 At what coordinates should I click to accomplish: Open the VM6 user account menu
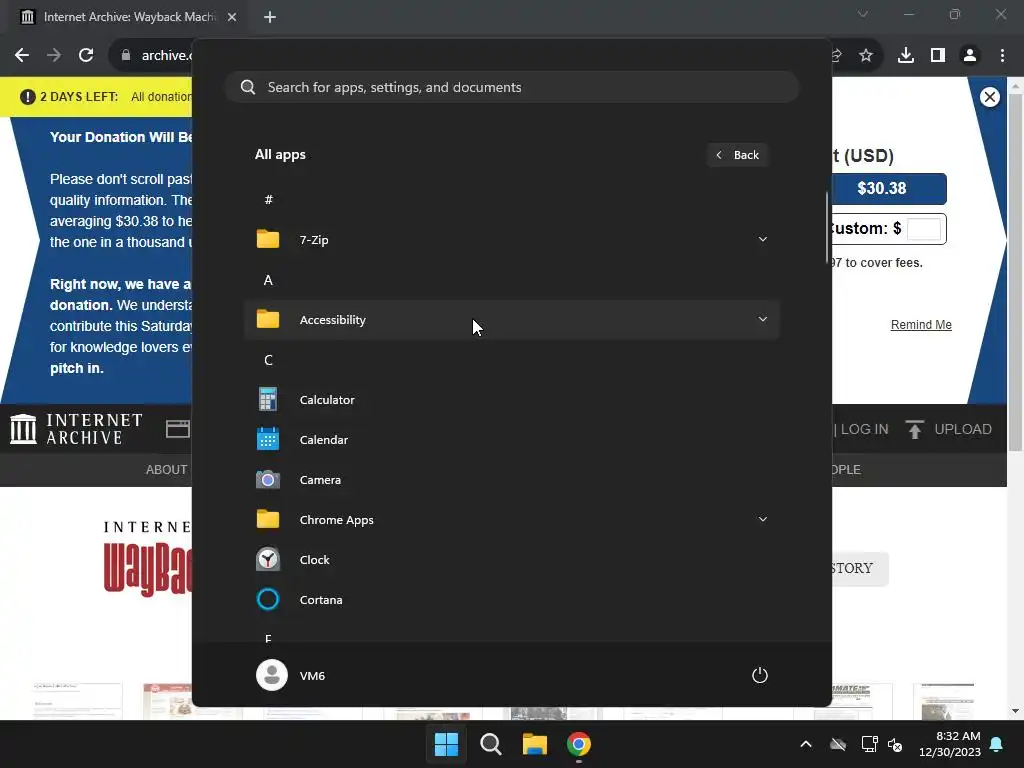click(291, 675)
